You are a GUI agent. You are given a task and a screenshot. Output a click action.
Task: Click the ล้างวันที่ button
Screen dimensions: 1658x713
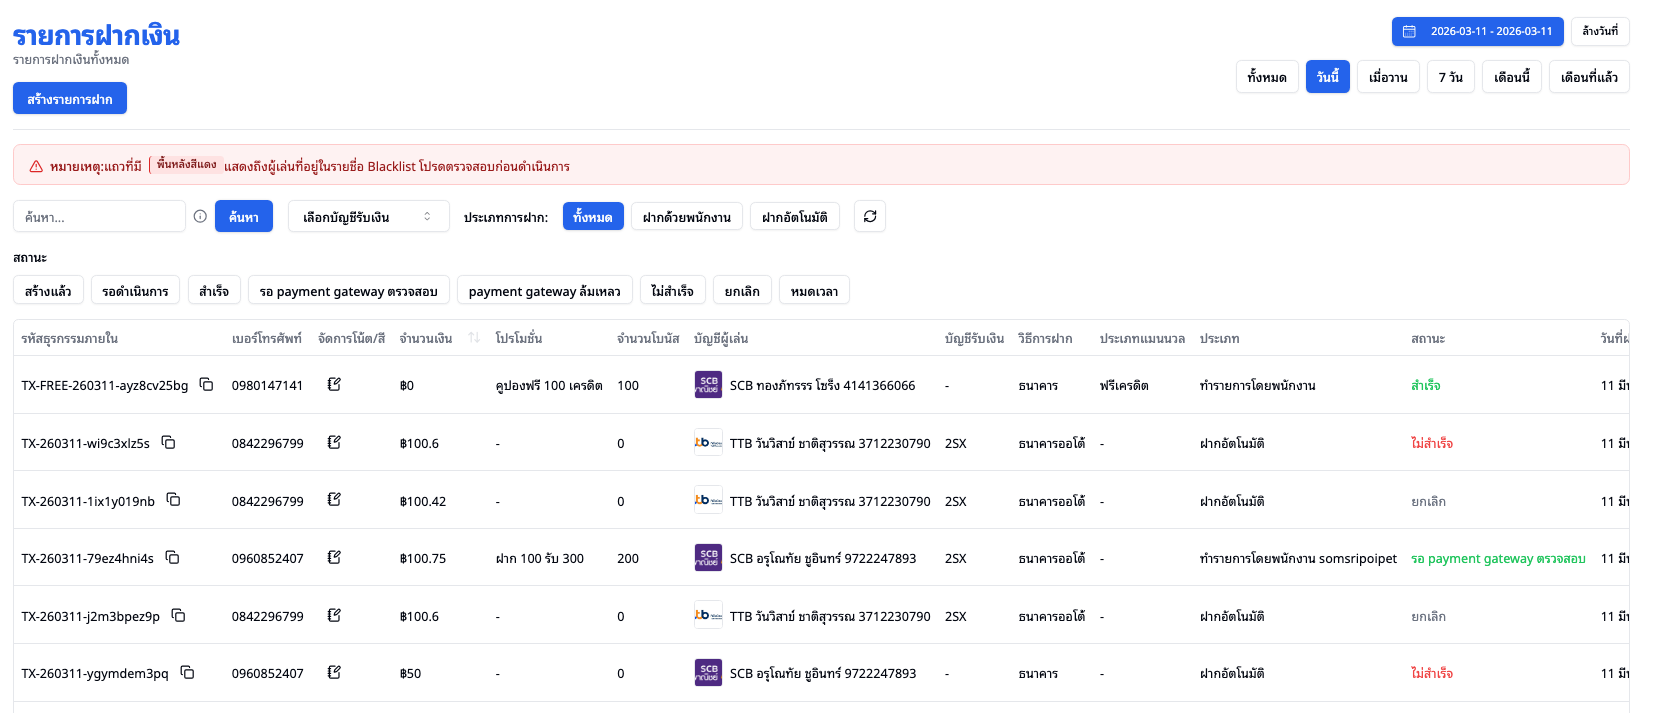point(1599,31)
